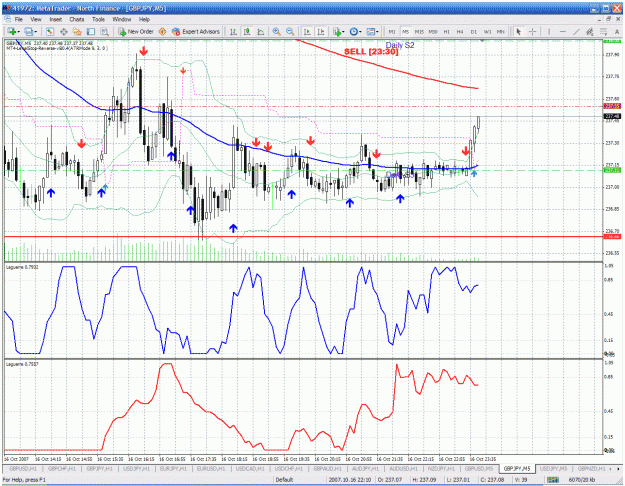Open the Insert menu

coord(55,19)
